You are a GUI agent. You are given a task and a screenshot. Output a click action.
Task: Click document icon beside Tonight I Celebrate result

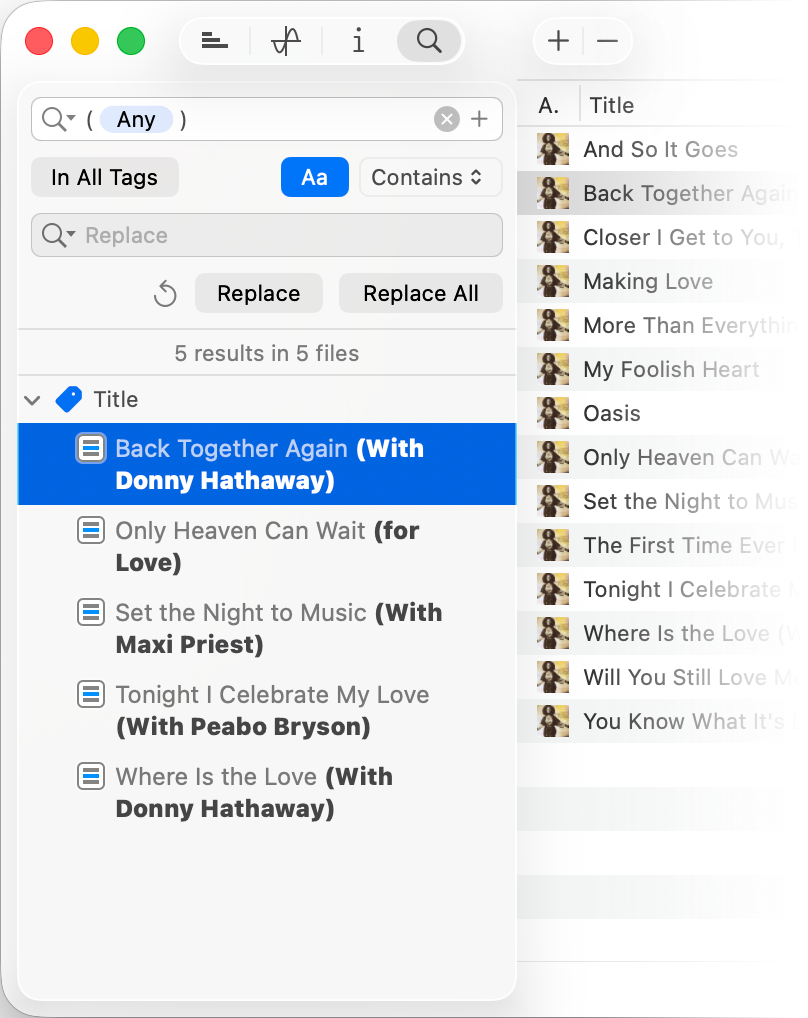coord(91,695)
